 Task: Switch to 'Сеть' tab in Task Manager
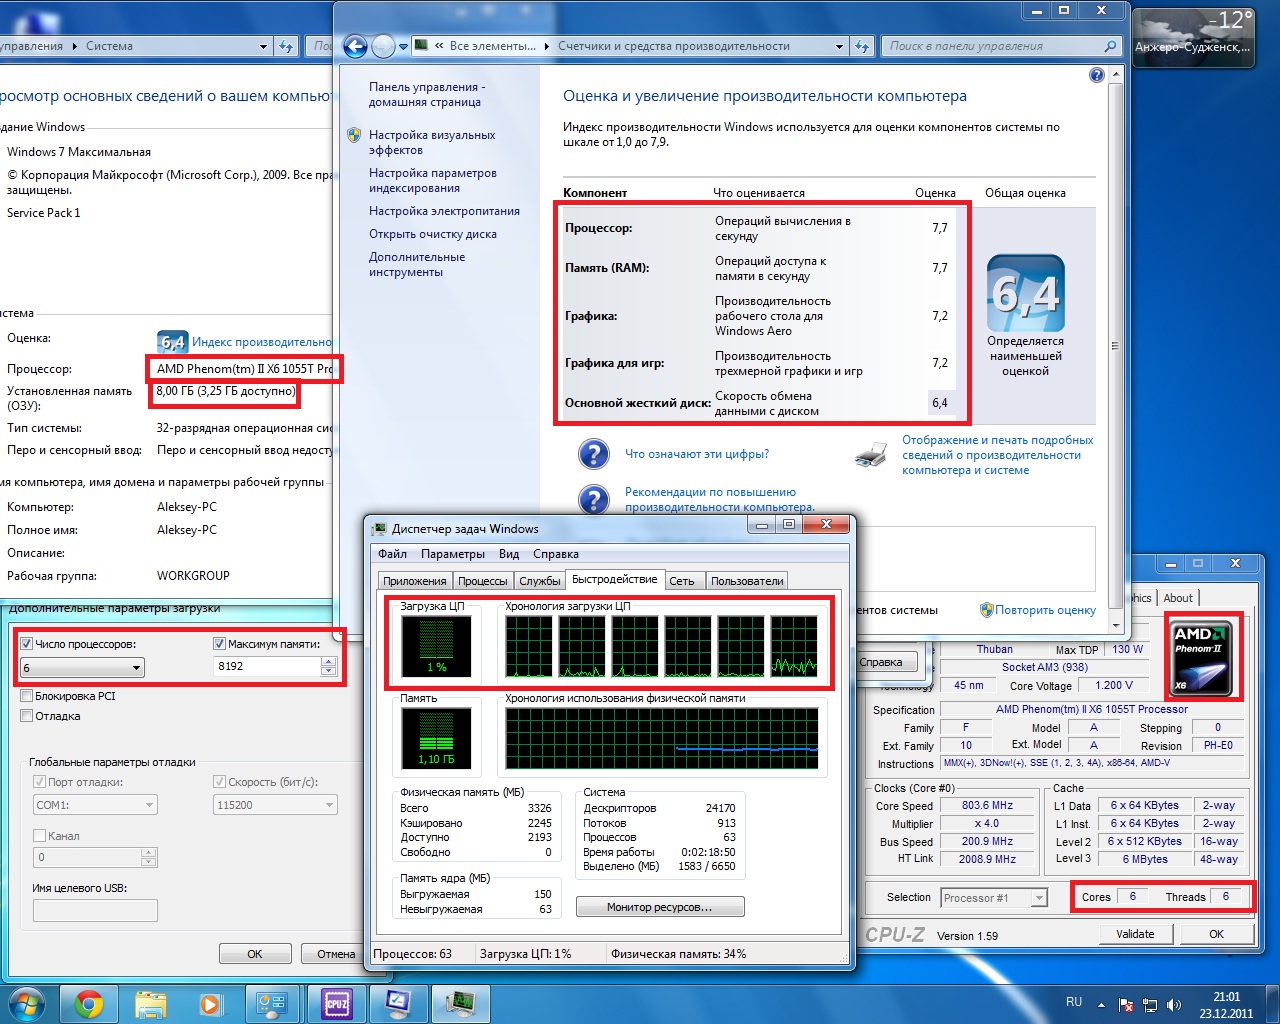coord(682,581)
